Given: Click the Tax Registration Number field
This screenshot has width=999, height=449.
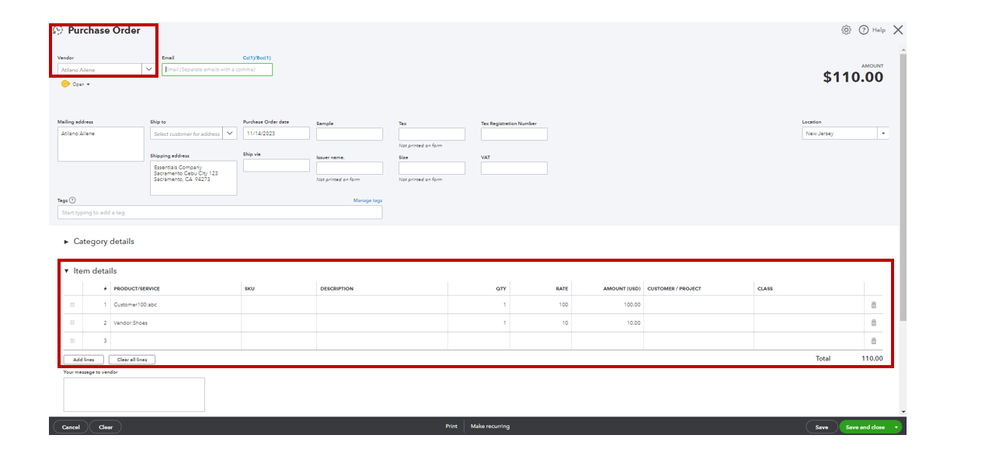Looking at the screenshot, I should point(514,134).
